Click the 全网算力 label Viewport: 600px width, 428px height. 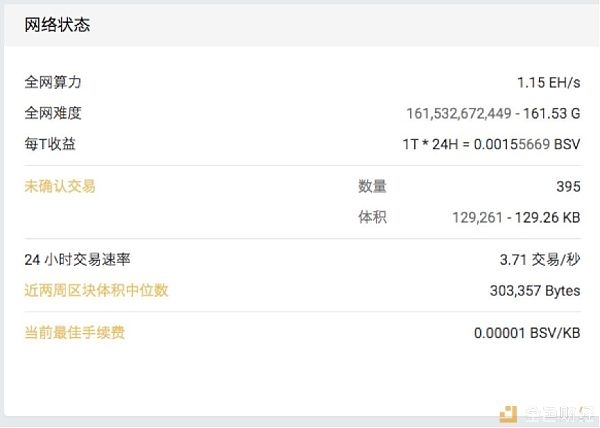point(53,82)
